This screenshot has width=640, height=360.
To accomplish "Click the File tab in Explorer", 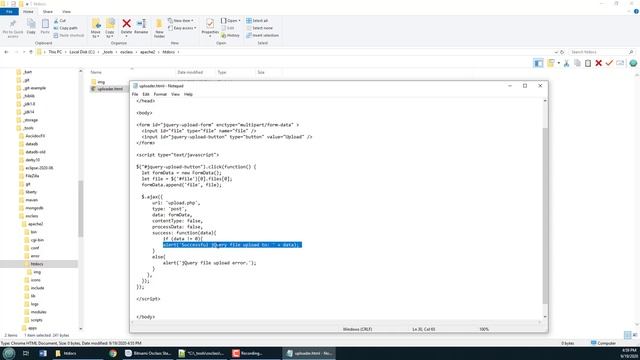I will click(9, 12).
